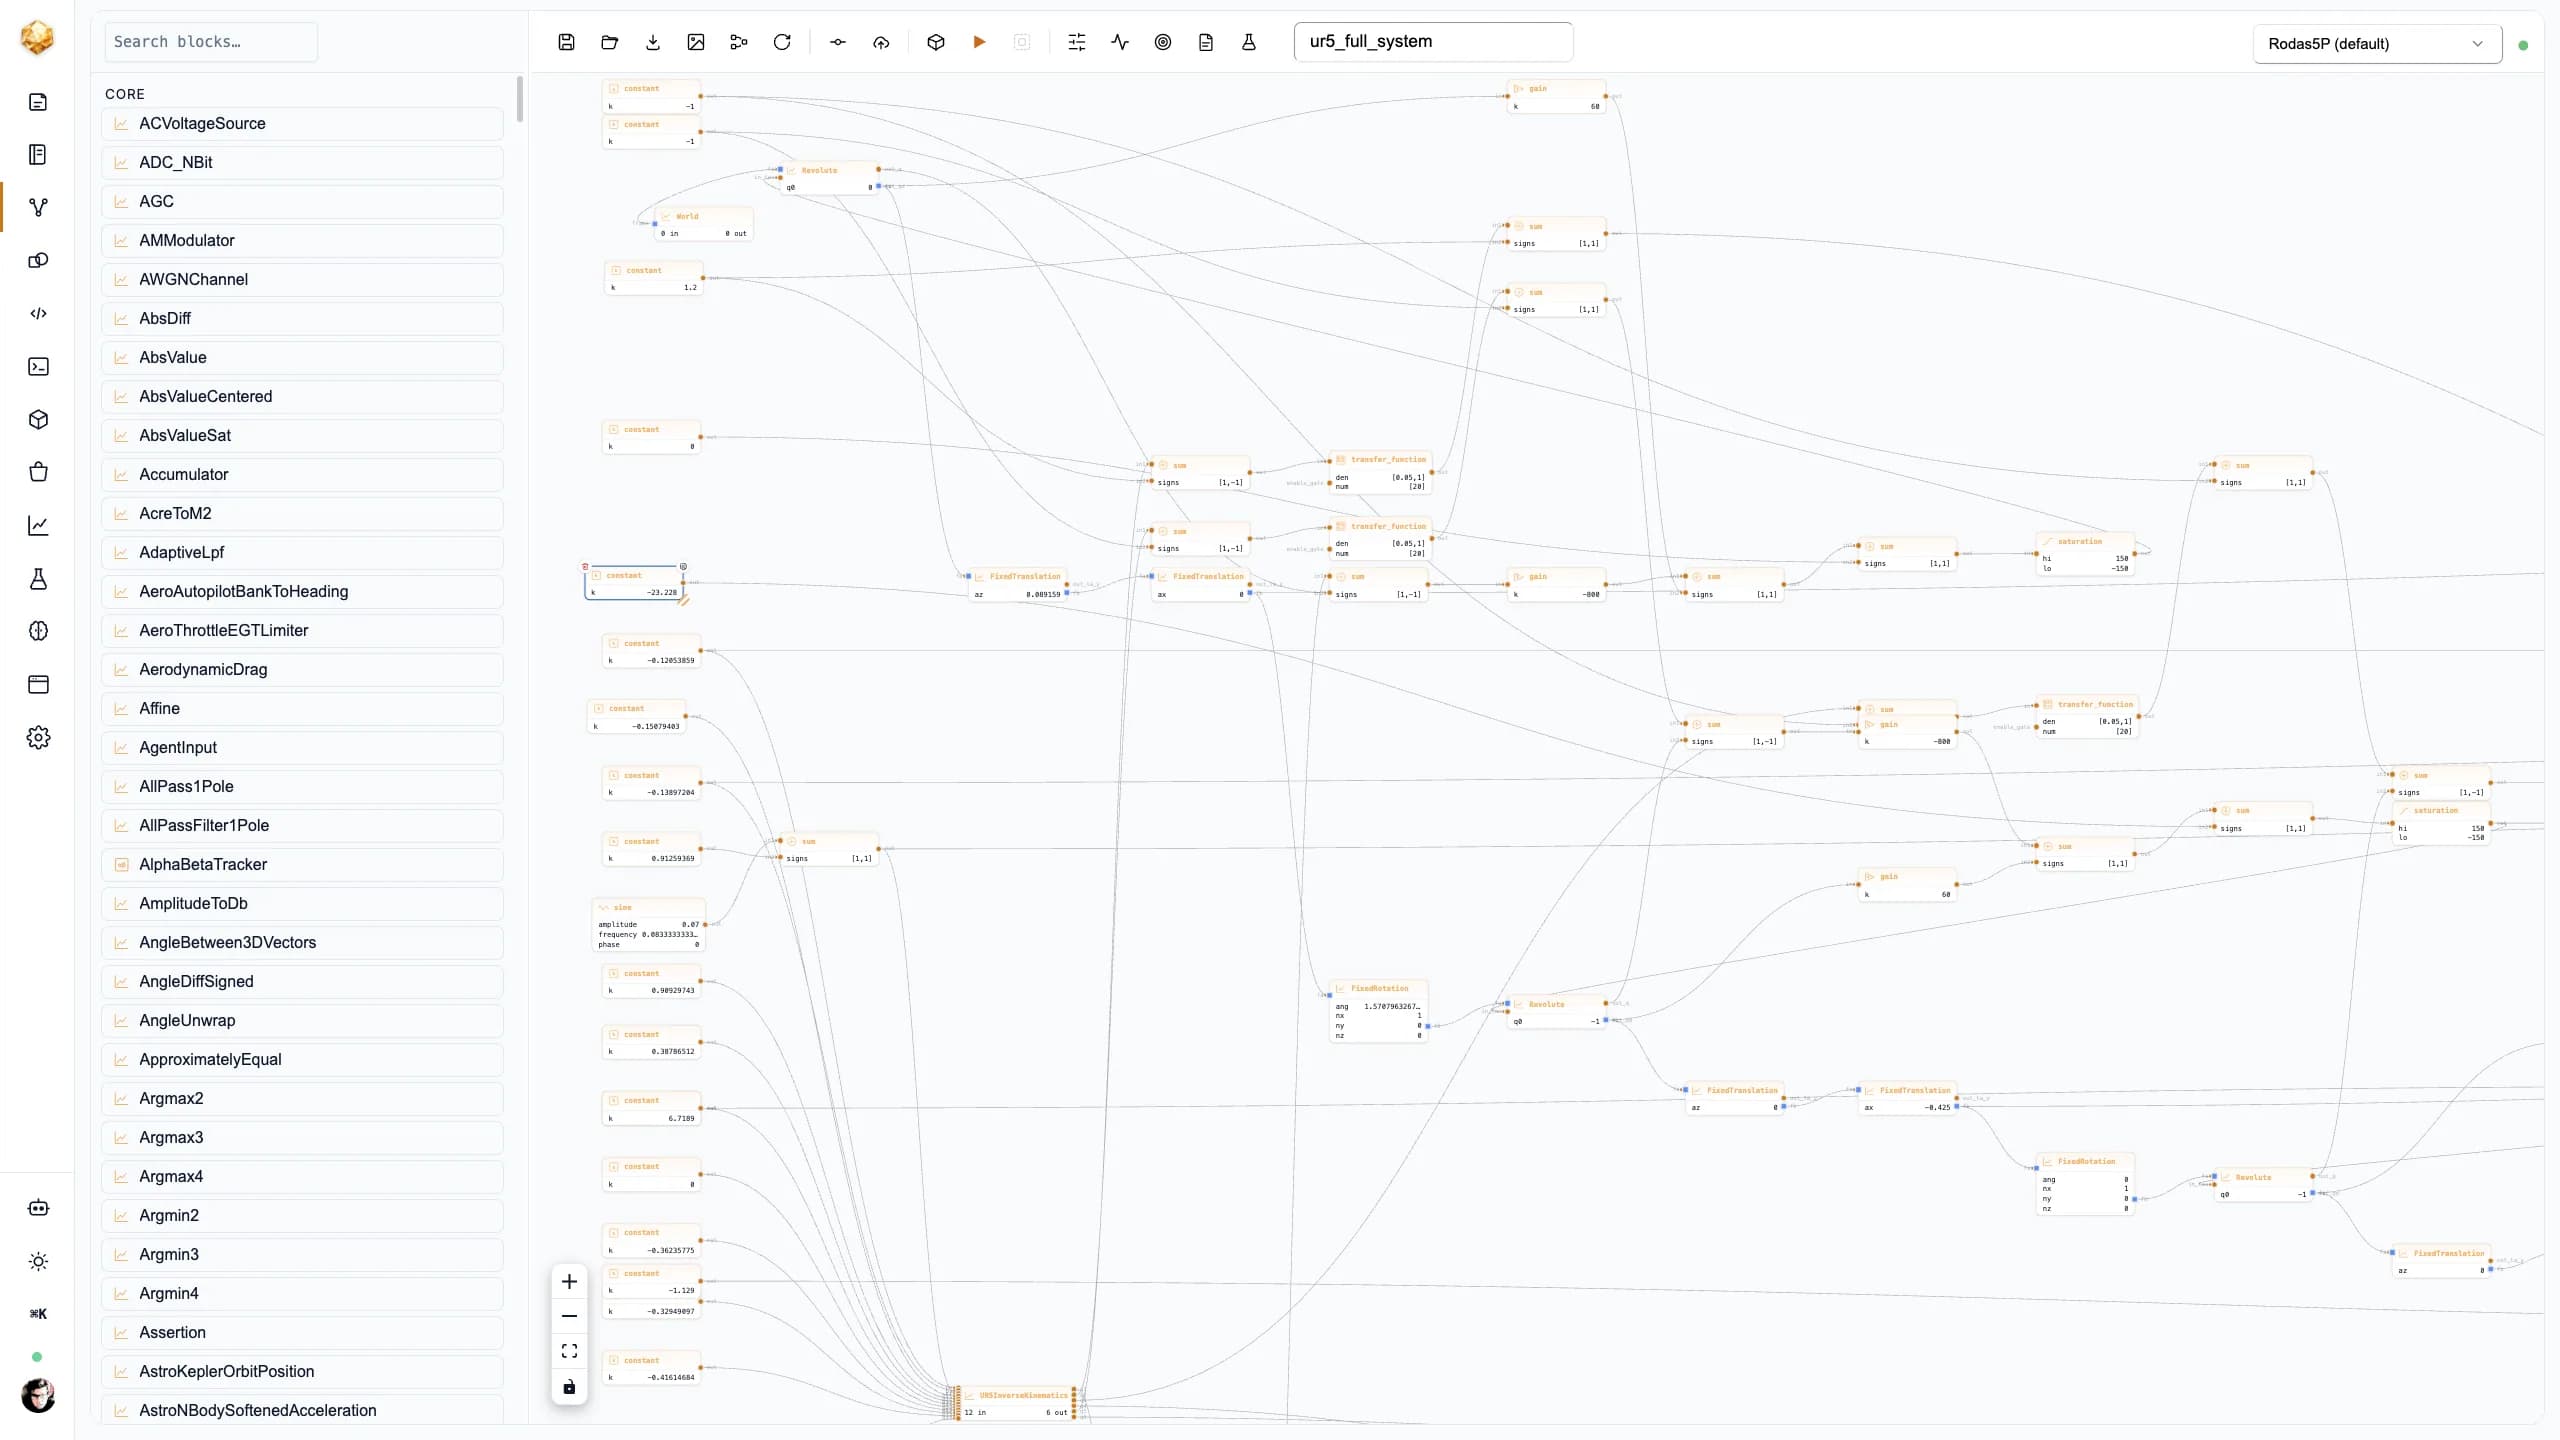The height and width of the screenshot is (1440, 2560).
Task: Click the download icon in the toolbar
Action: (x=653, y=42)
